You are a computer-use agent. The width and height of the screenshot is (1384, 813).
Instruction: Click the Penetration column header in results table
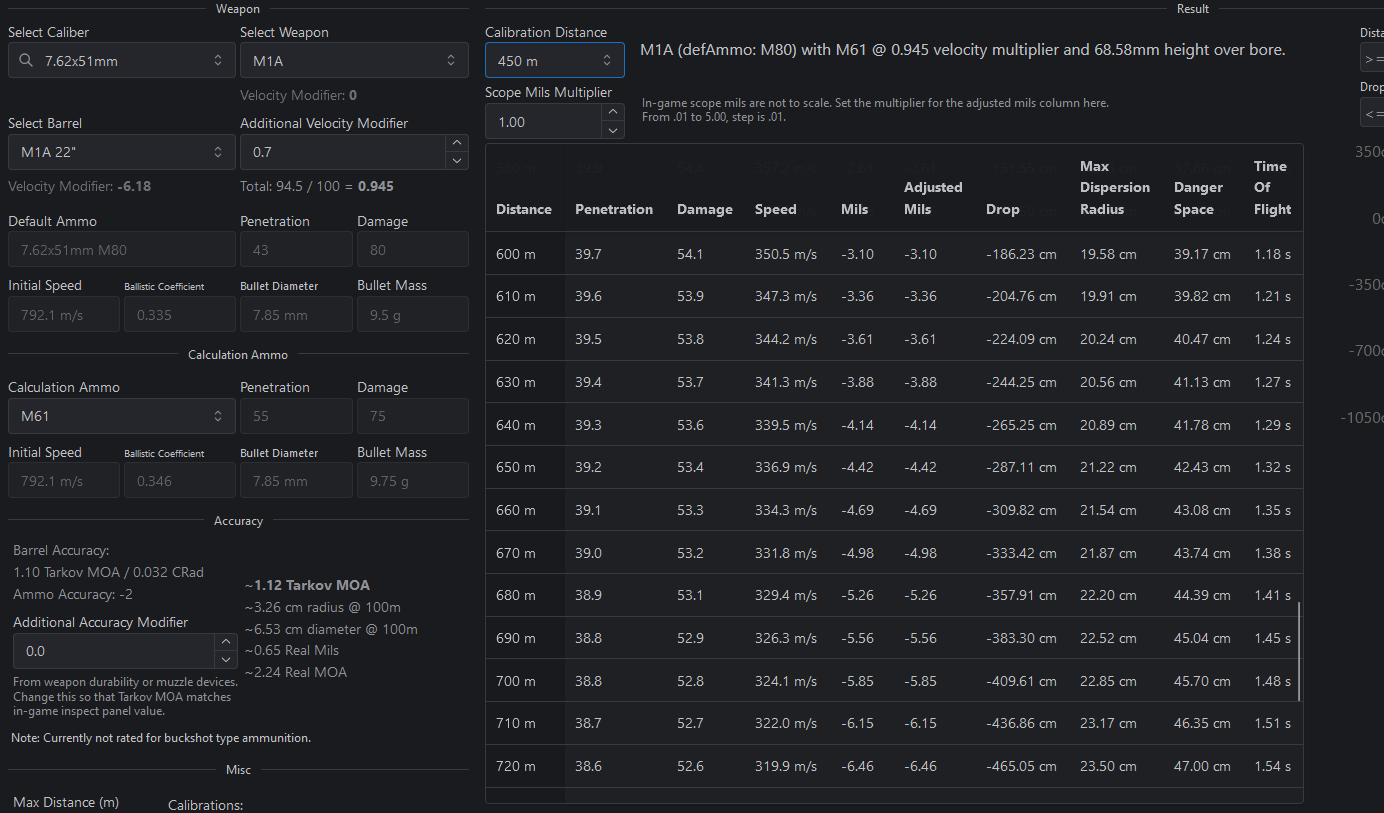(614, 209)
